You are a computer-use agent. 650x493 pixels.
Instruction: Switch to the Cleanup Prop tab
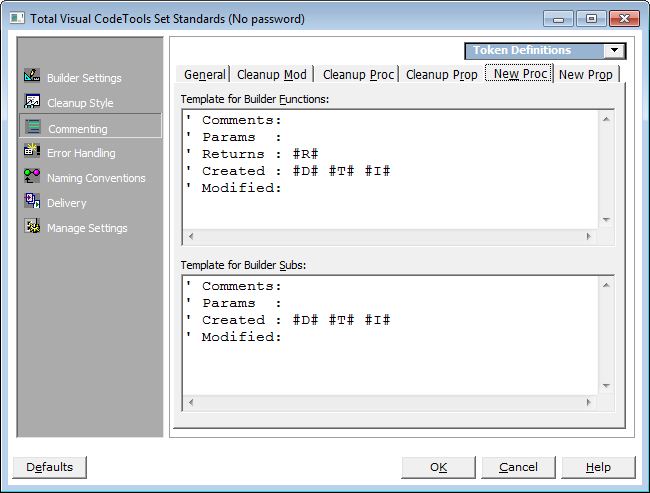[x=441, y=75]
